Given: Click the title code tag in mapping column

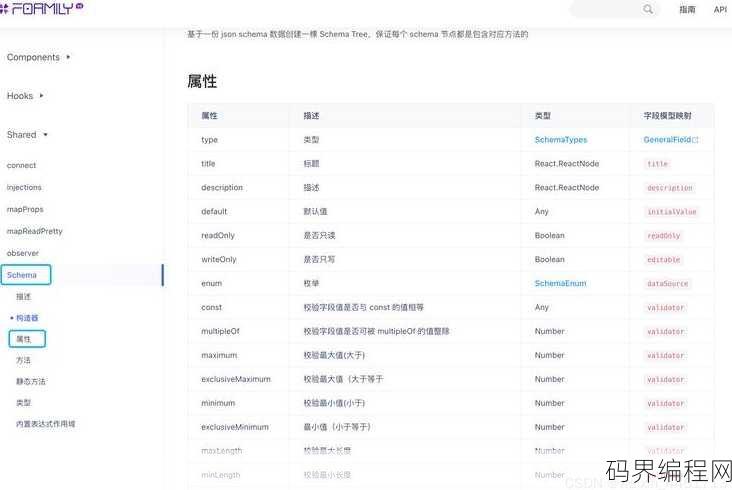Looking at the screenshot, I should tap(658, 164).
